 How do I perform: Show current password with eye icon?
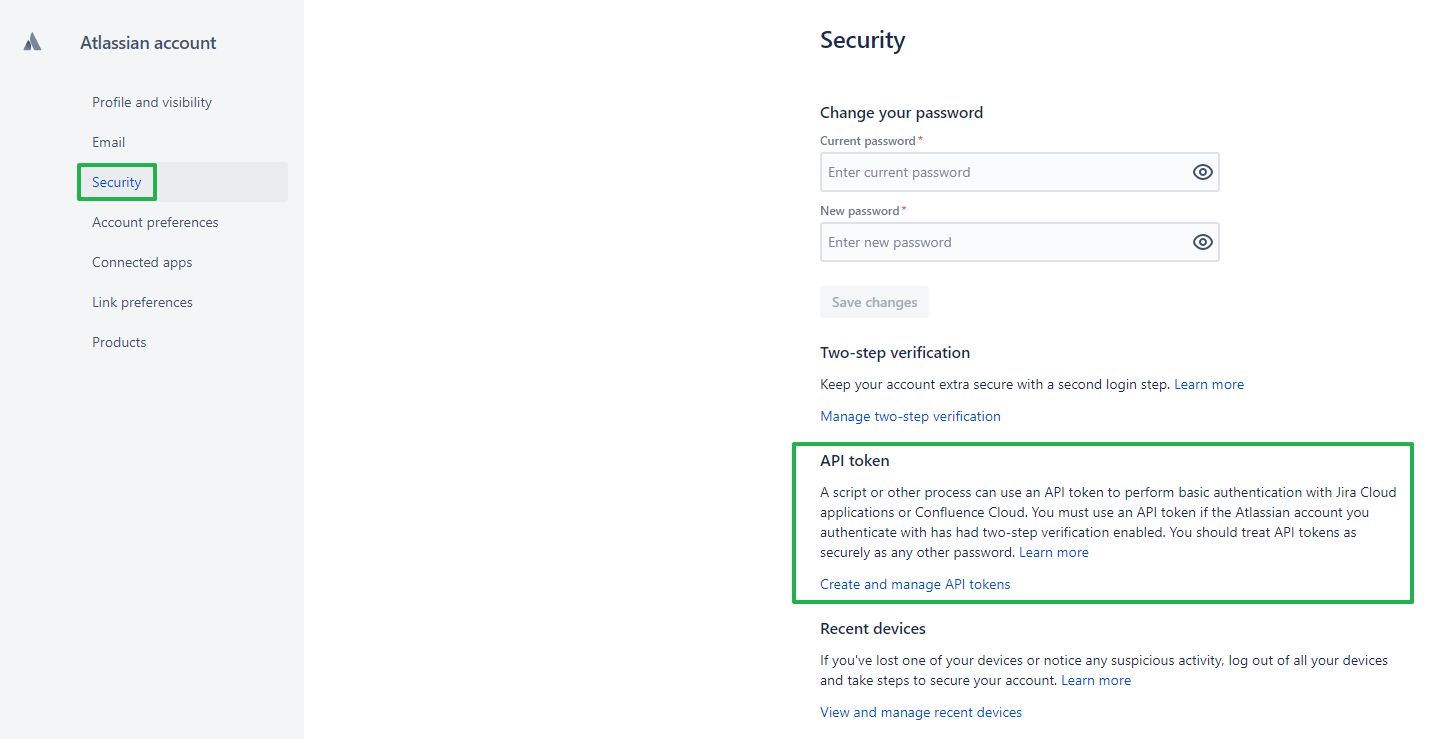click(x=1202, y=172)
